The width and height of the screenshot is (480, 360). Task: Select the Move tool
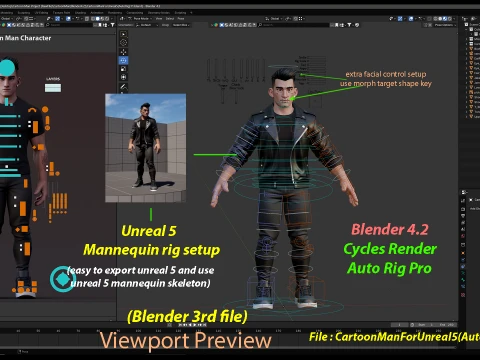123,52
